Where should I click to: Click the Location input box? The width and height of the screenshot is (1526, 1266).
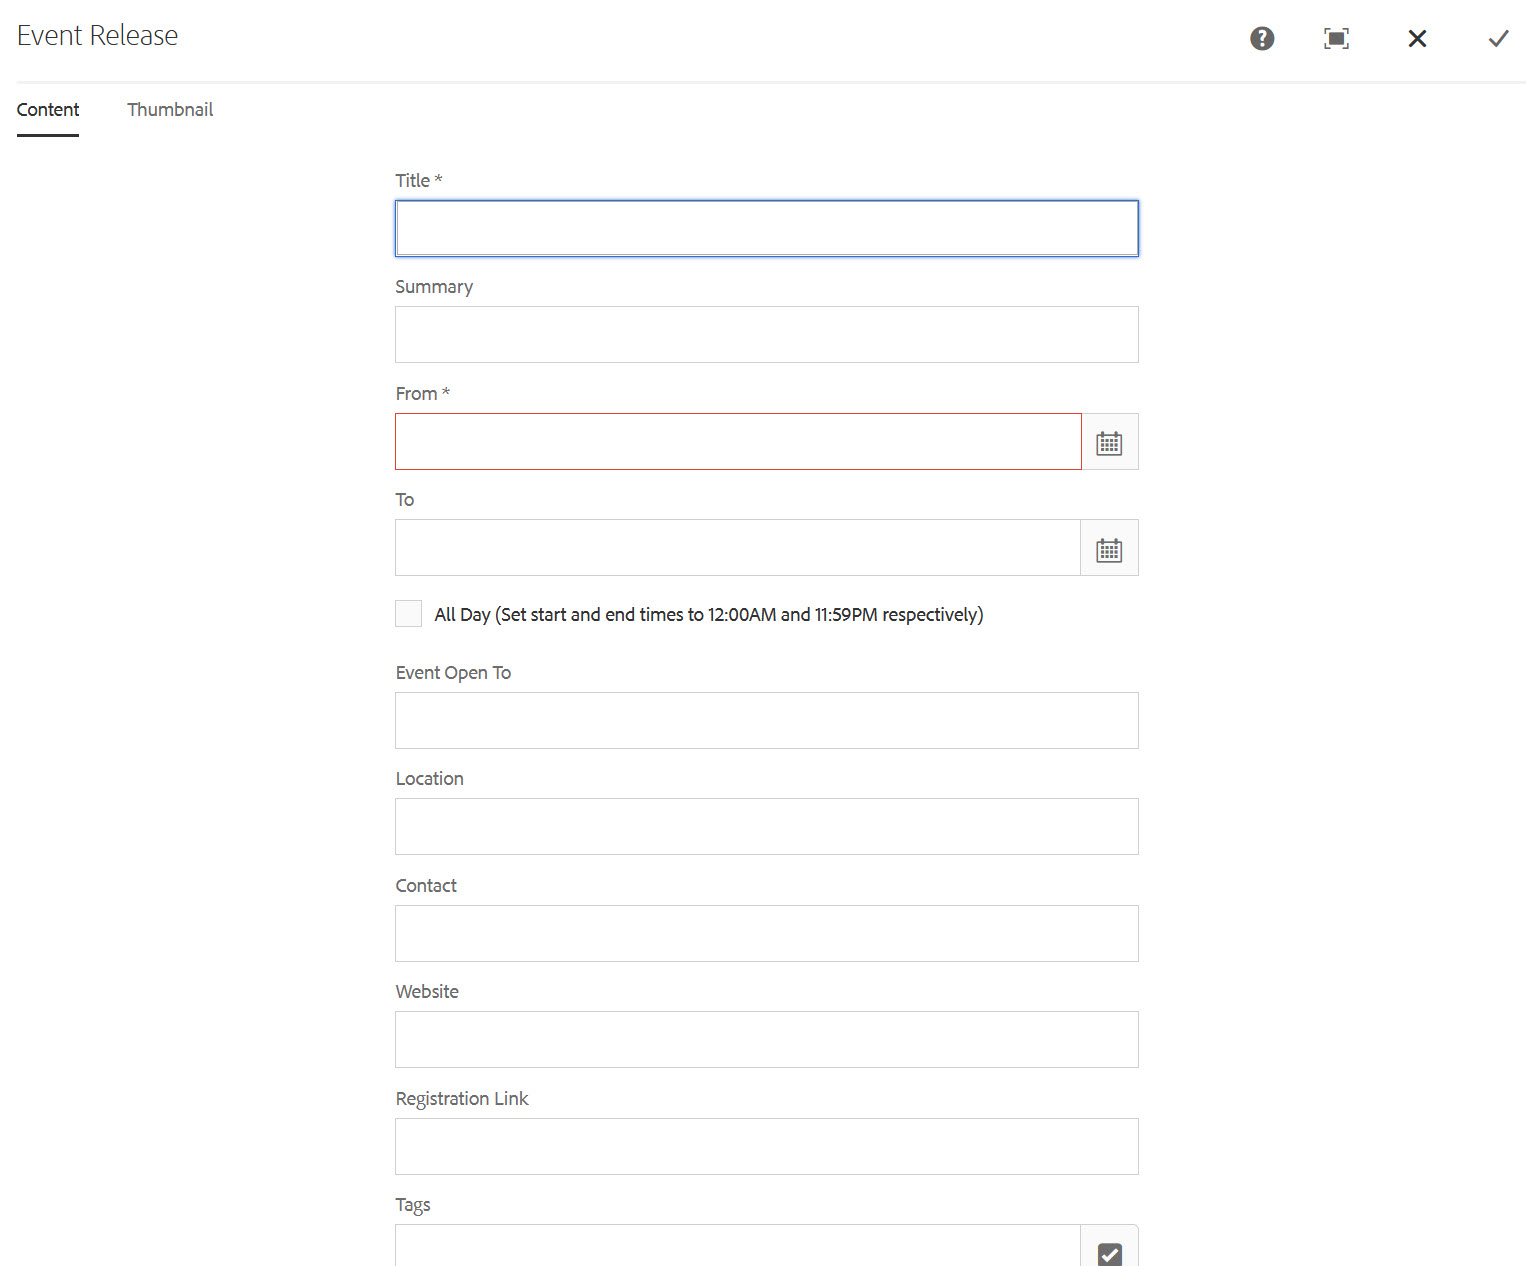(x=766, y=827)
